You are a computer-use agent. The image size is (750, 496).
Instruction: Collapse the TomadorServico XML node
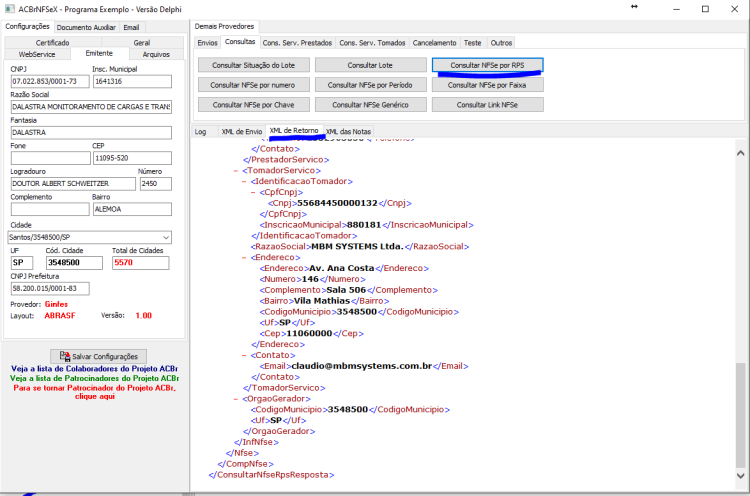coord(236,170)
